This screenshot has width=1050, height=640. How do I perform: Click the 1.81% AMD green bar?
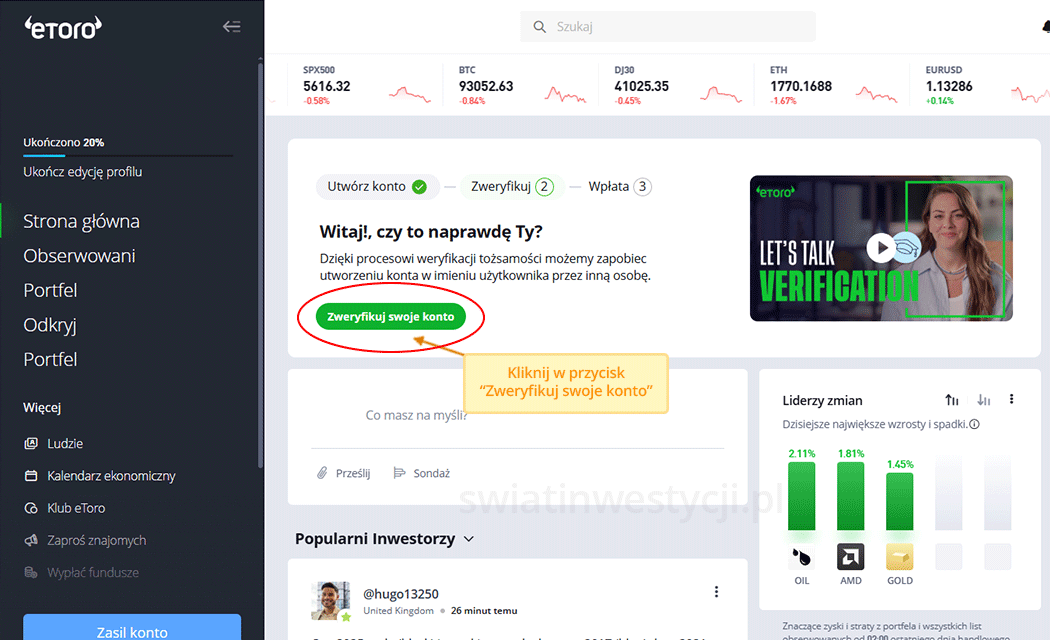(850, 496)
